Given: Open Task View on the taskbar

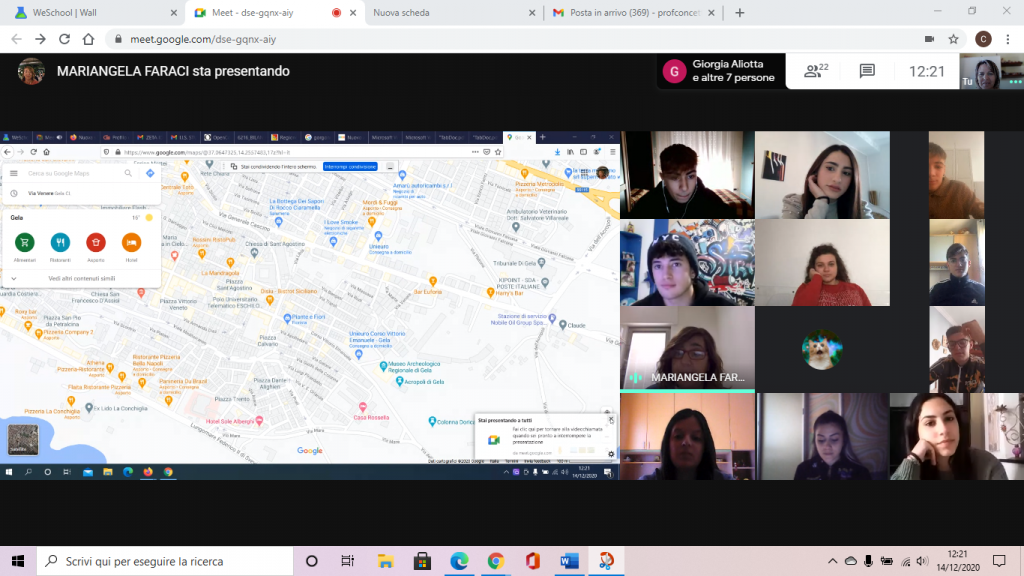Looking at the screenshot, I should 347,561.
